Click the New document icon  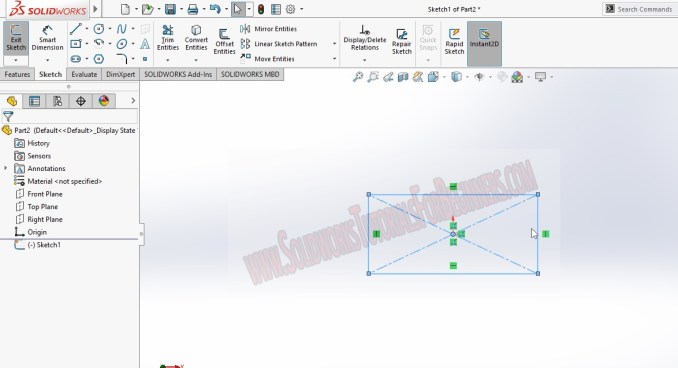click(125, 9)
